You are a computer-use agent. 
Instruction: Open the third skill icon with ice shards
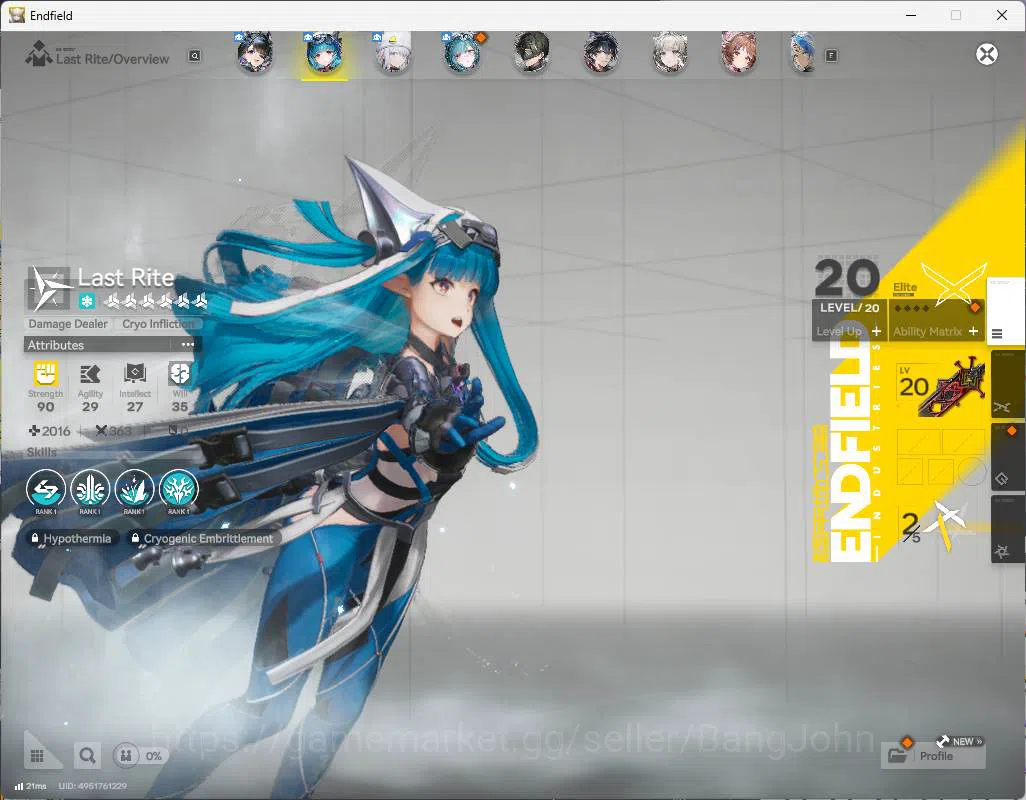(x=134, y=490)
